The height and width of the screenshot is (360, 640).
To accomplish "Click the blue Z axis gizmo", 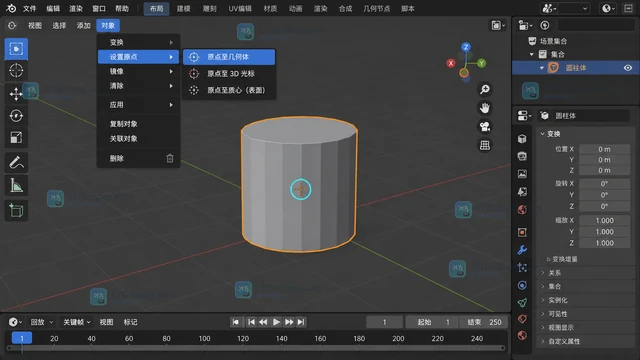I will (466, 47).
